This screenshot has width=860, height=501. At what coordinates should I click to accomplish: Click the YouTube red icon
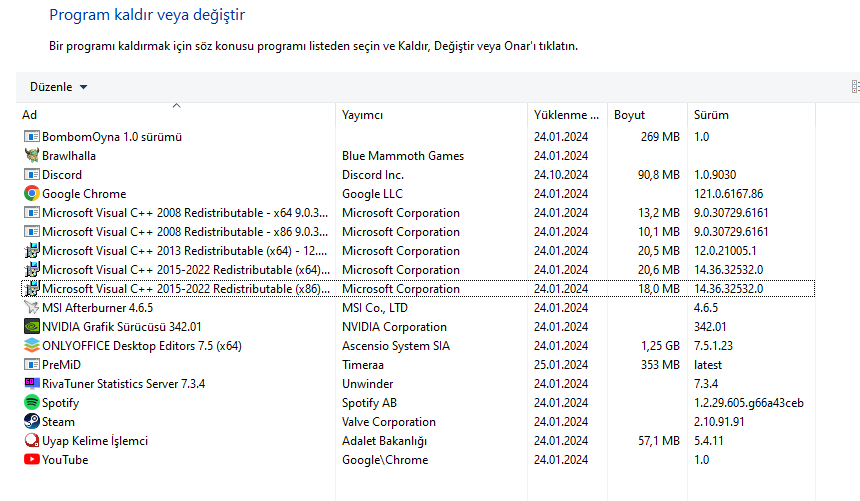click(x=32, y=460)
